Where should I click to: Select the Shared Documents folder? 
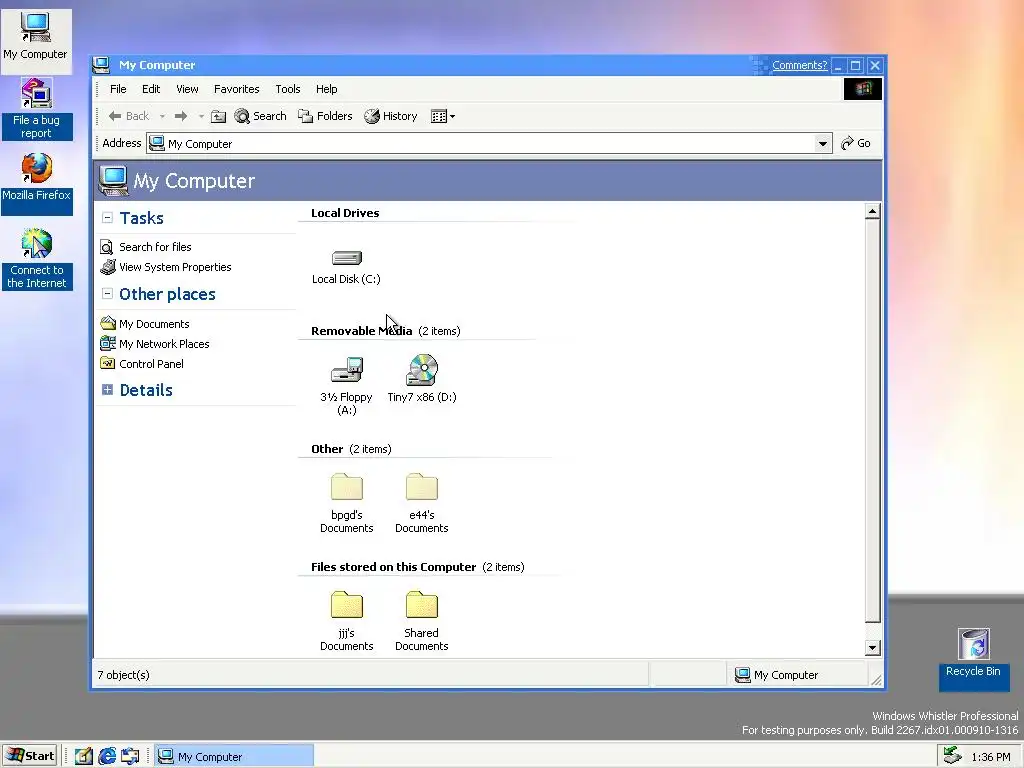pos(422,620)
